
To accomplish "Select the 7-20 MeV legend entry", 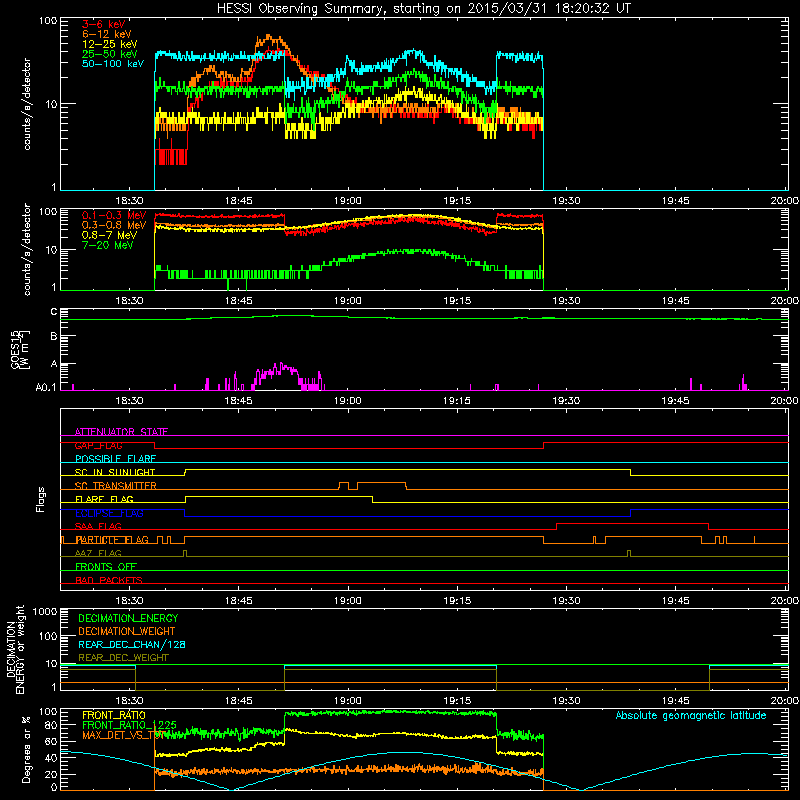I will (x=108, y=245).
